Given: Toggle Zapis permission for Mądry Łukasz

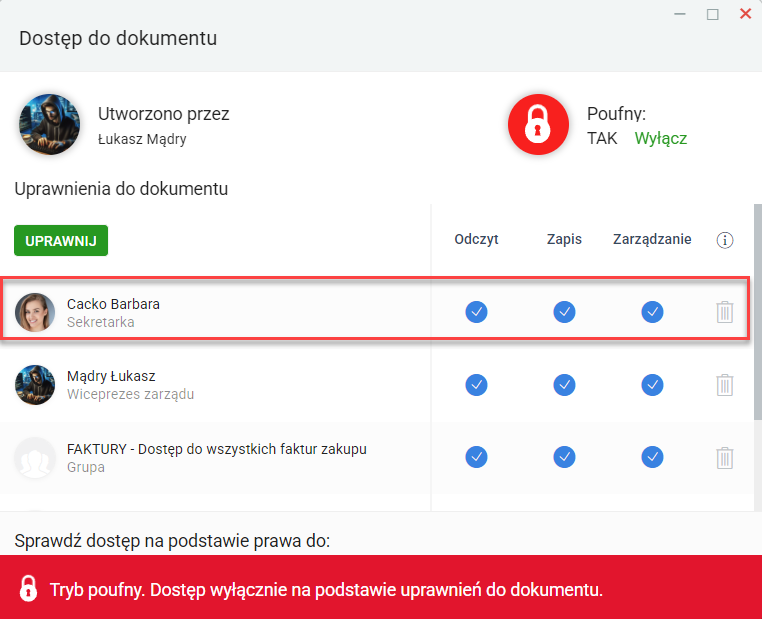Looking at the screenshot, I should tap(564, 385).
